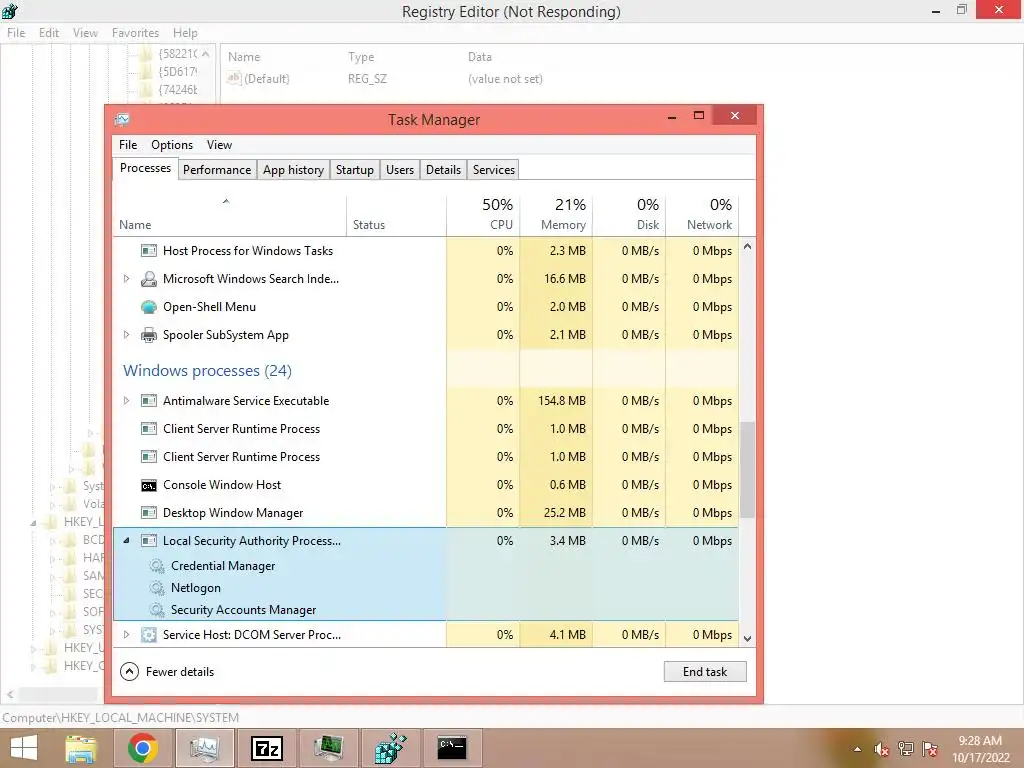This screenshot has height=768, width=1024.
Task: Switch to the Performance tab
Action: (217, 170)
